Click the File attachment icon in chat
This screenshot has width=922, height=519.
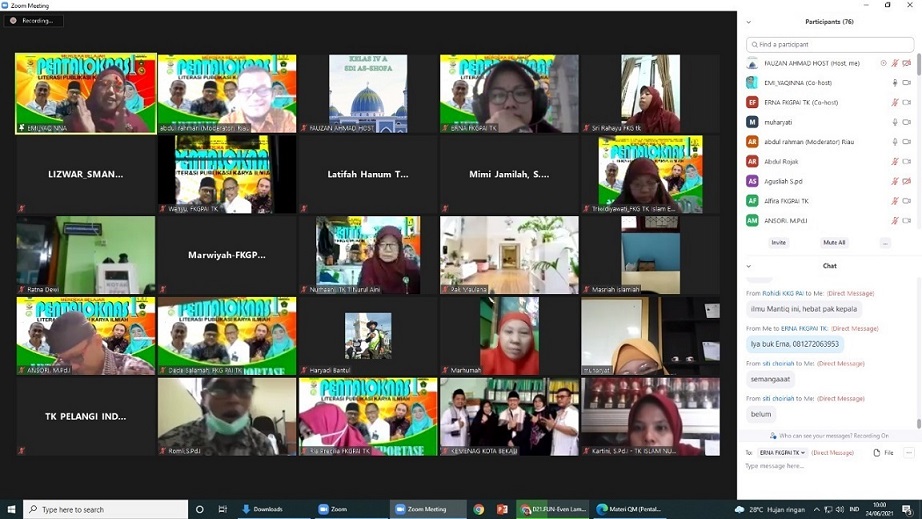tap(883, 453)
